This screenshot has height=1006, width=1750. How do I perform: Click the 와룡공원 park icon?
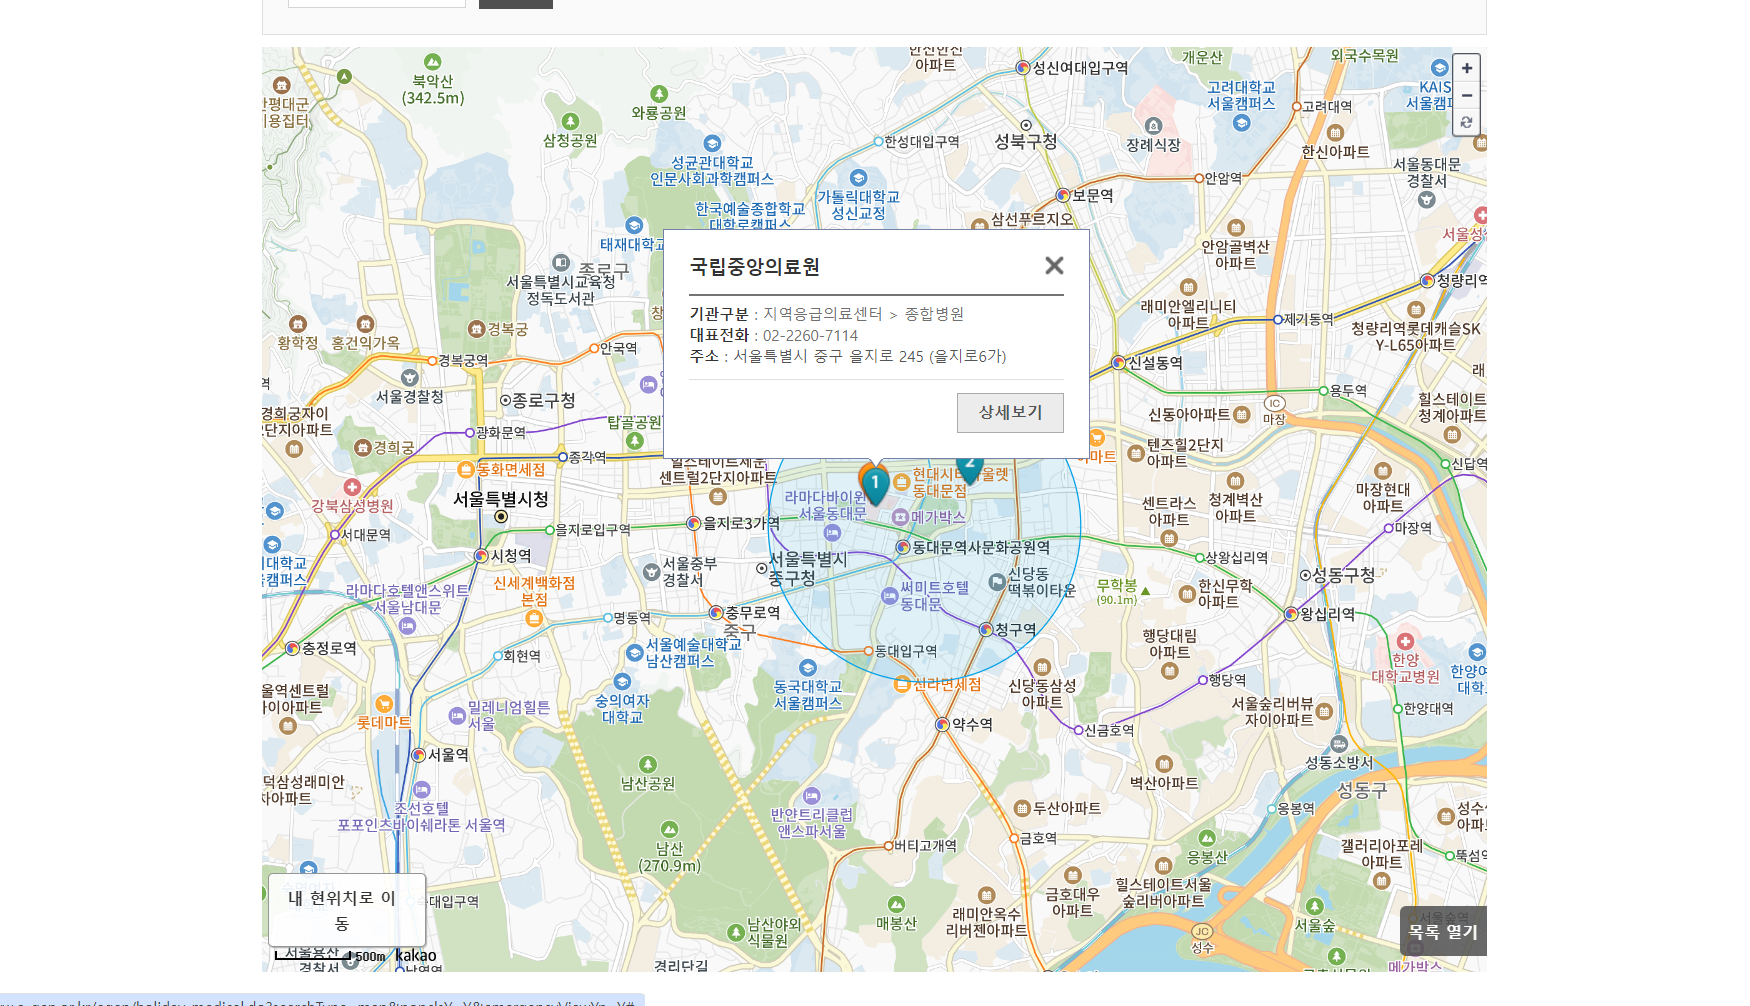click(659, 94)
